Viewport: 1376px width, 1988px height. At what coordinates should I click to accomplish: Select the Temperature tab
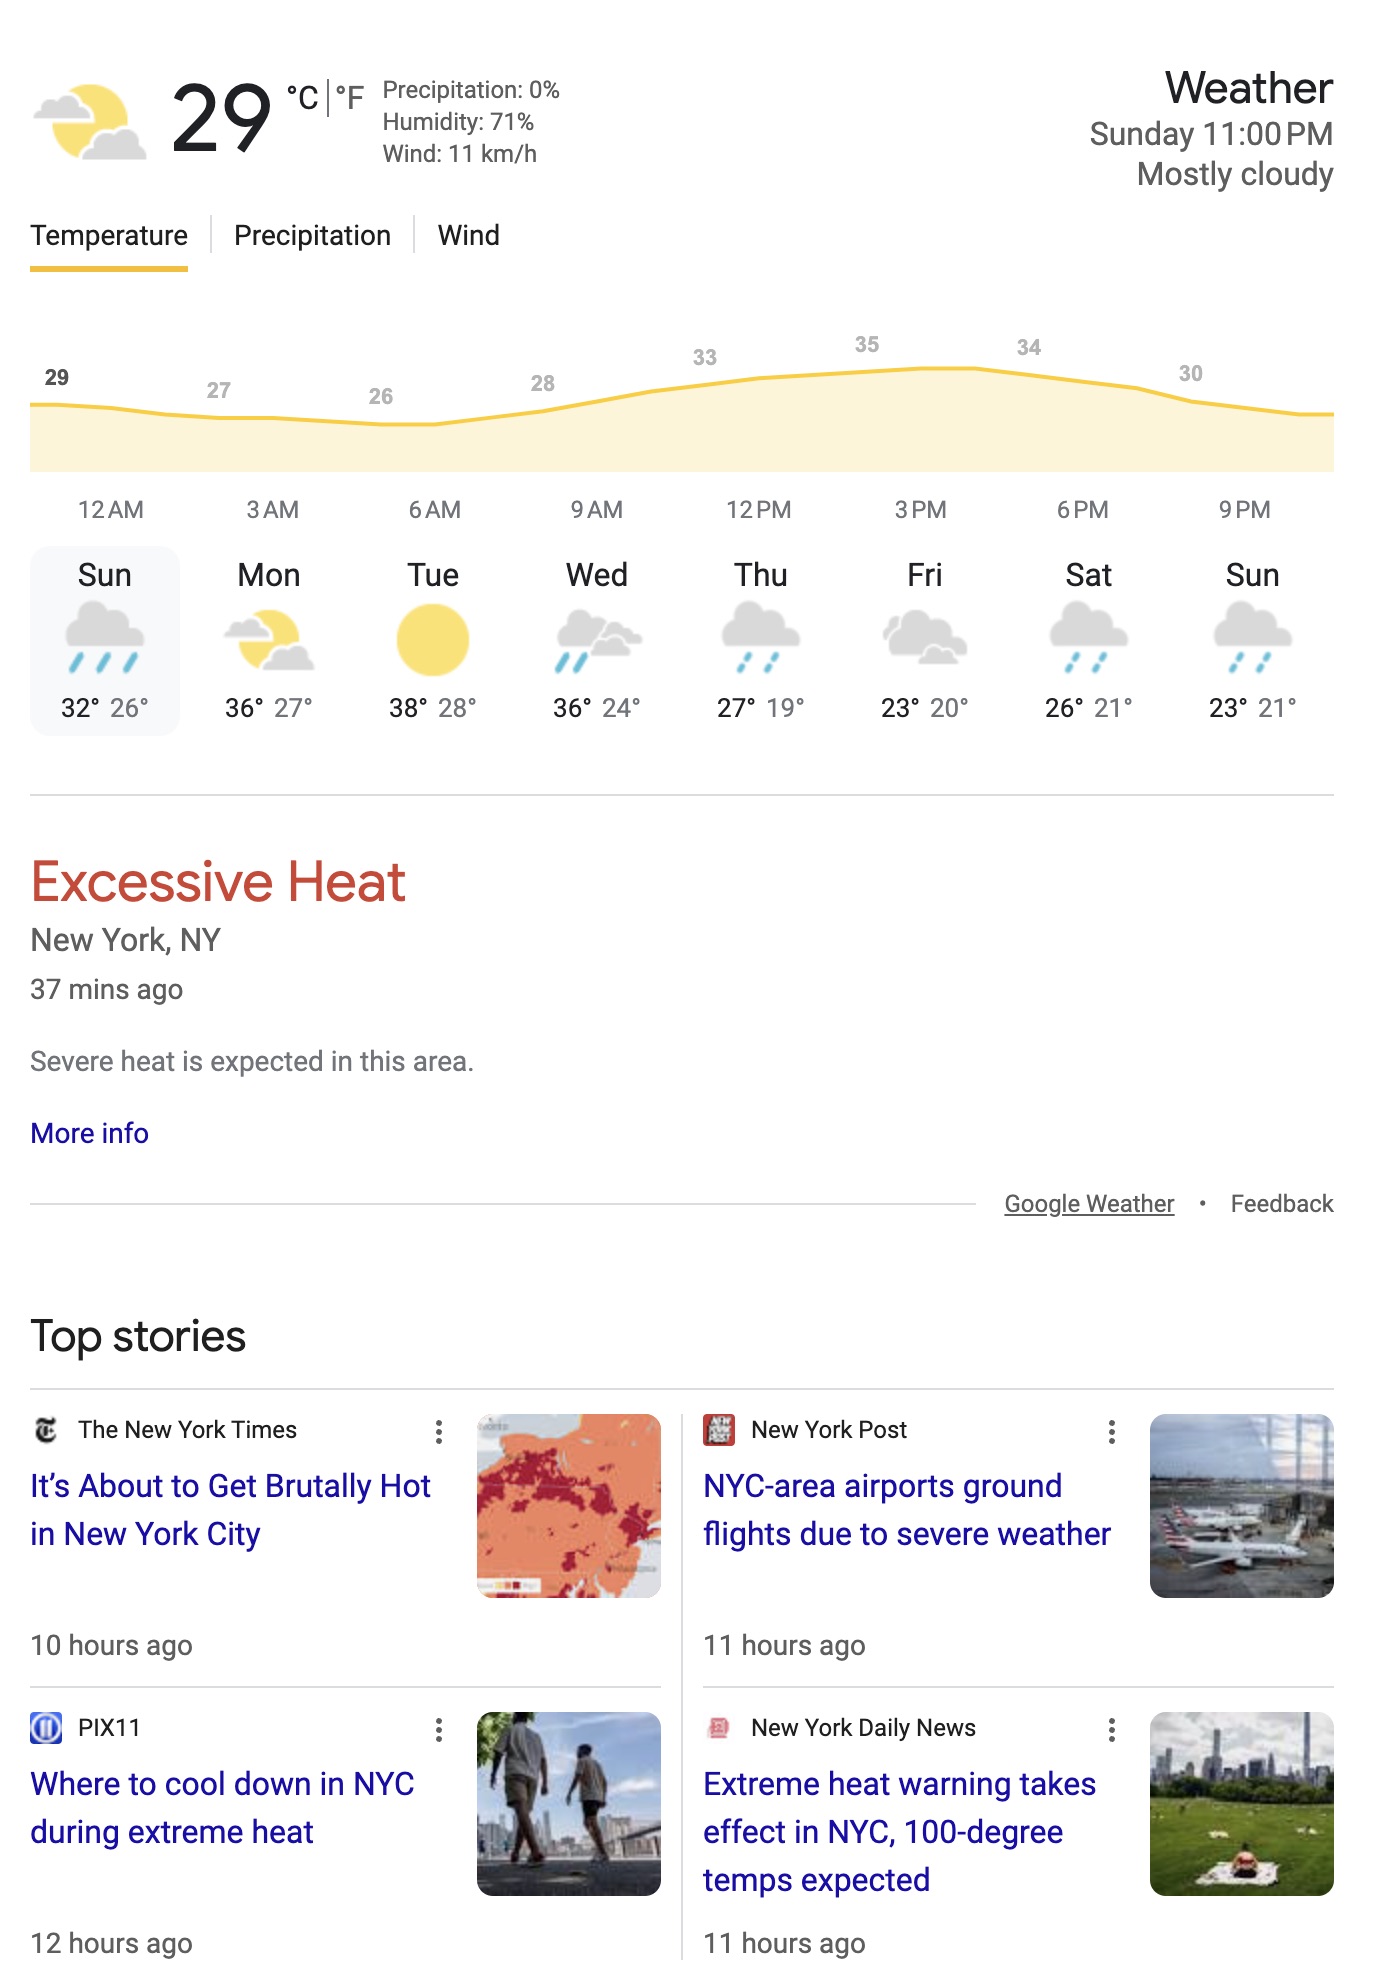[109, 235]
